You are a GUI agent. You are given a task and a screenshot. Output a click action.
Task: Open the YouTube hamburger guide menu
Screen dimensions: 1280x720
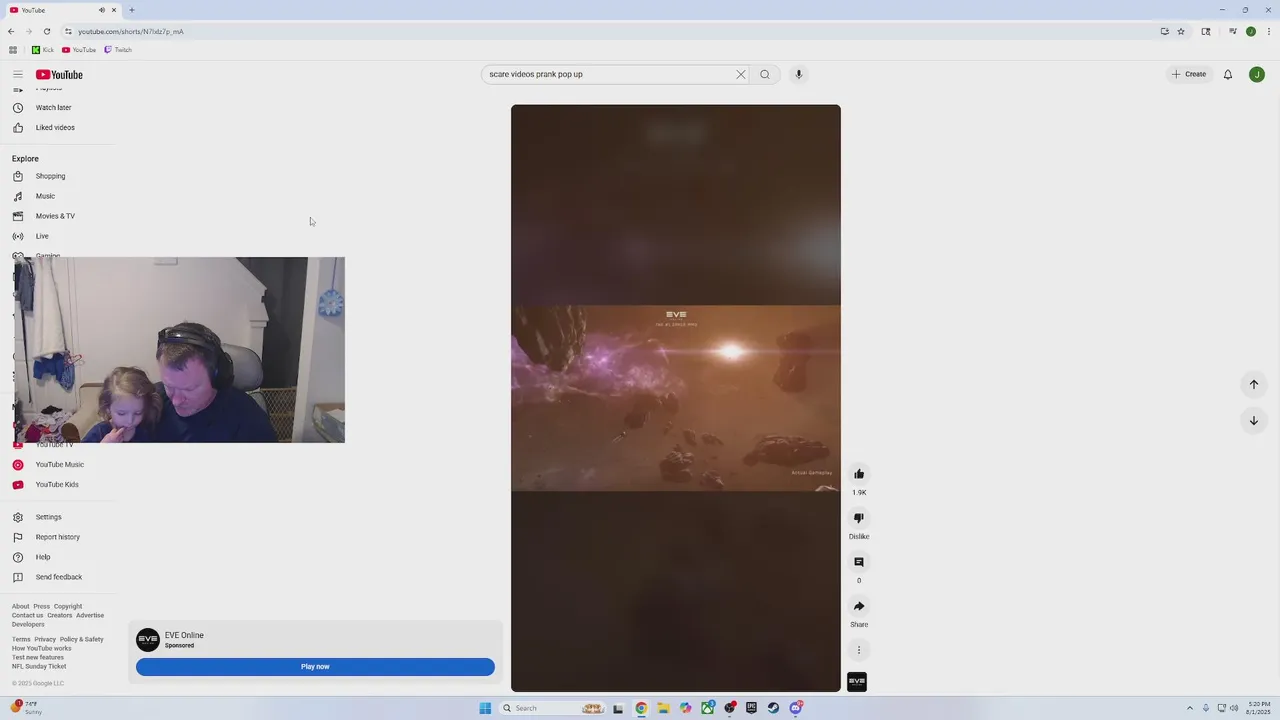pos(17,74)
